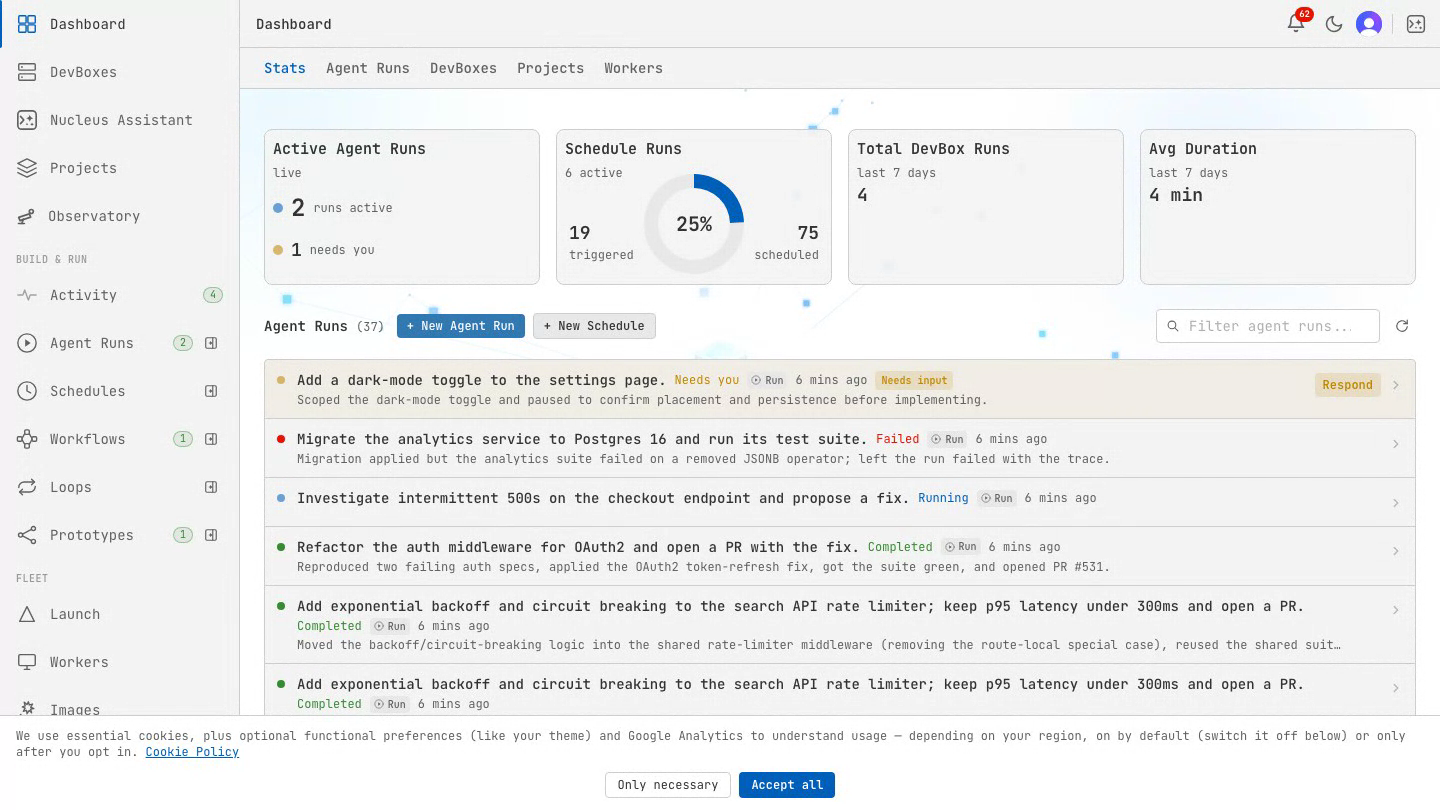Click the Schedules clock icon in the sidebar
This screenshot has height=810, width=1440.
coord(27,391)
